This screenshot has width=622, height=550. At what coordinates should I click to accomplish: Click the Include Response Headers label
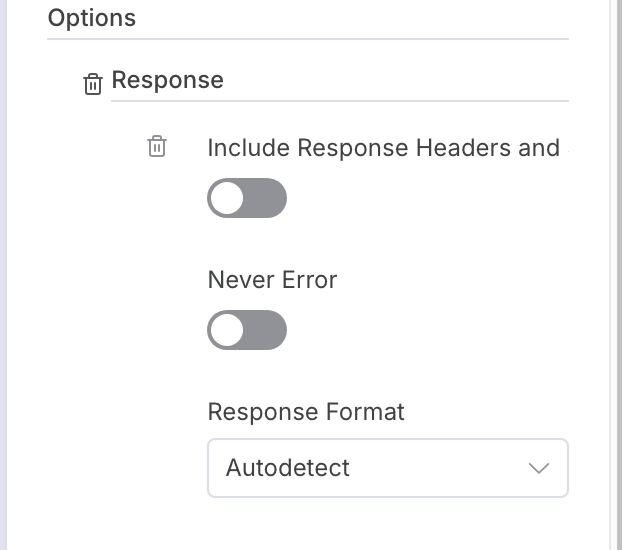[x=383, y=148]
